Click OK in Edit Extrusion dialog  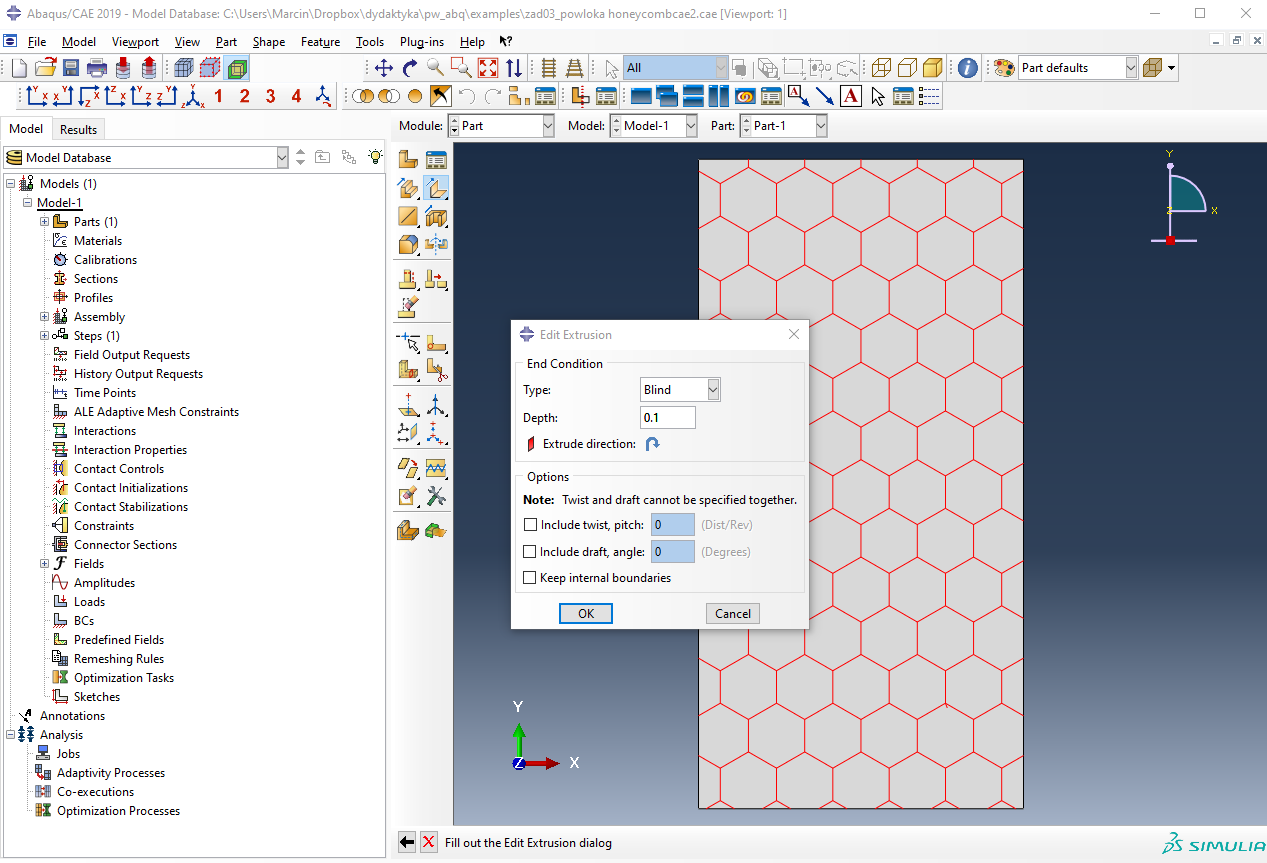586,614
